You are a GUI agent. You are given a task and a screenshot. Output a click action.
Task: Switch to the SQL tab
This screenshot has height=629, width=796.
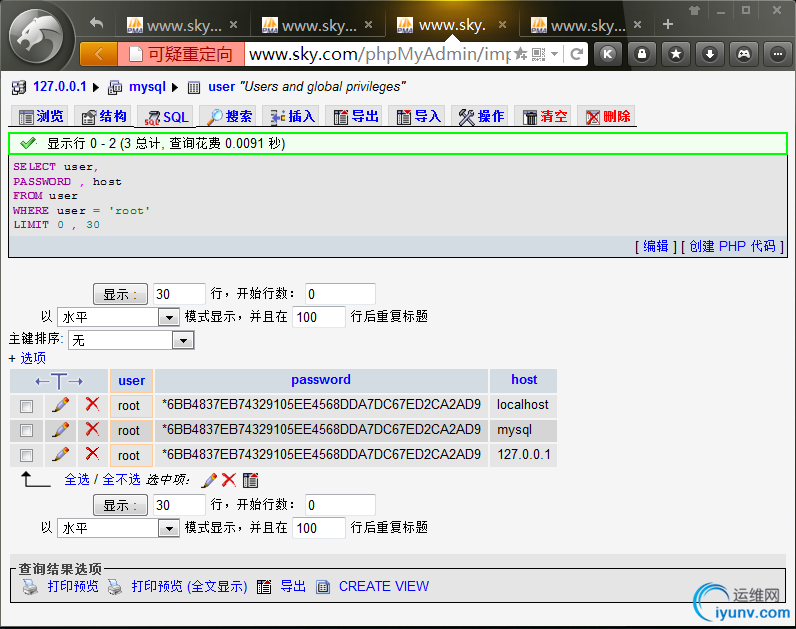tap(166, 117)
